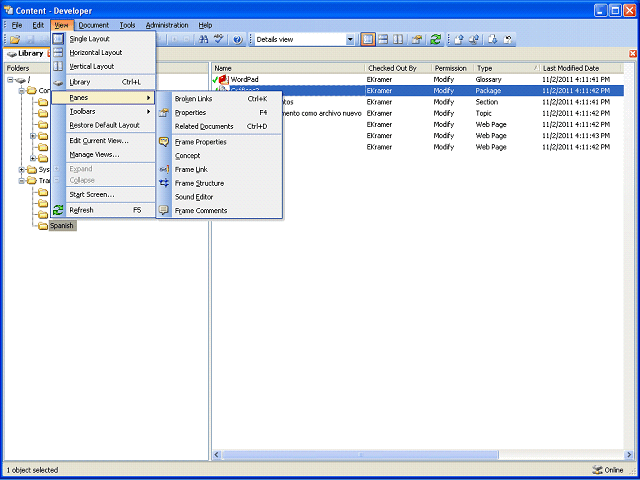Viewport: 640px width, 480px height.
Task: Click the WordPad glossary document icon
Action: tap(224, 79)
